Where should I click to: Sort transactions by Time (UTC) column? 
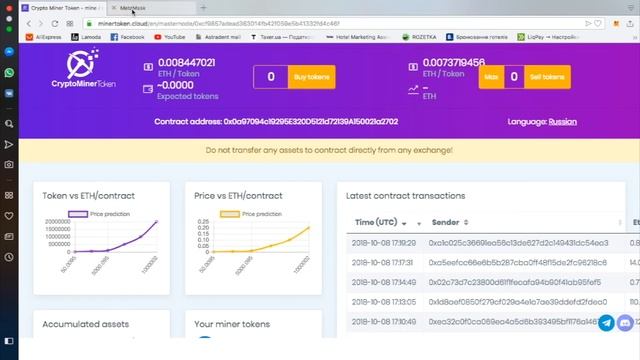click(x=380, y=222)
